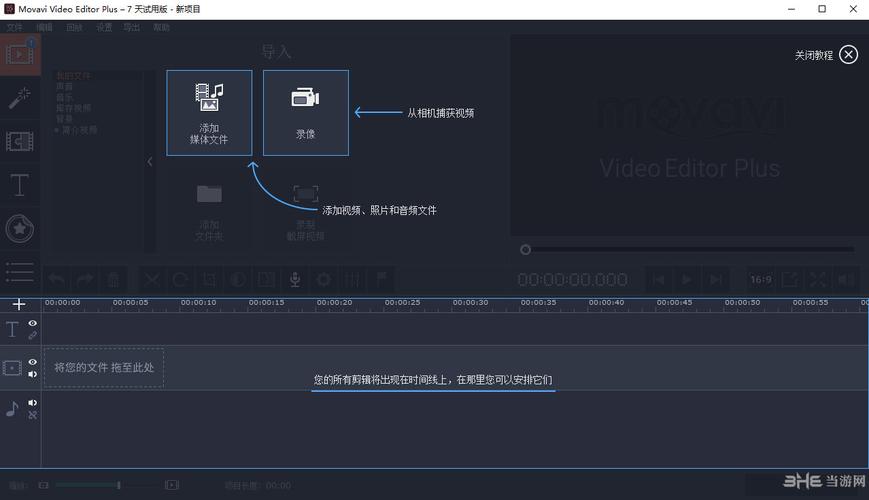This screenshot has height=500, width=869.
Task: Click the Redo arrow in toolbar
Action: coord(85,279)
